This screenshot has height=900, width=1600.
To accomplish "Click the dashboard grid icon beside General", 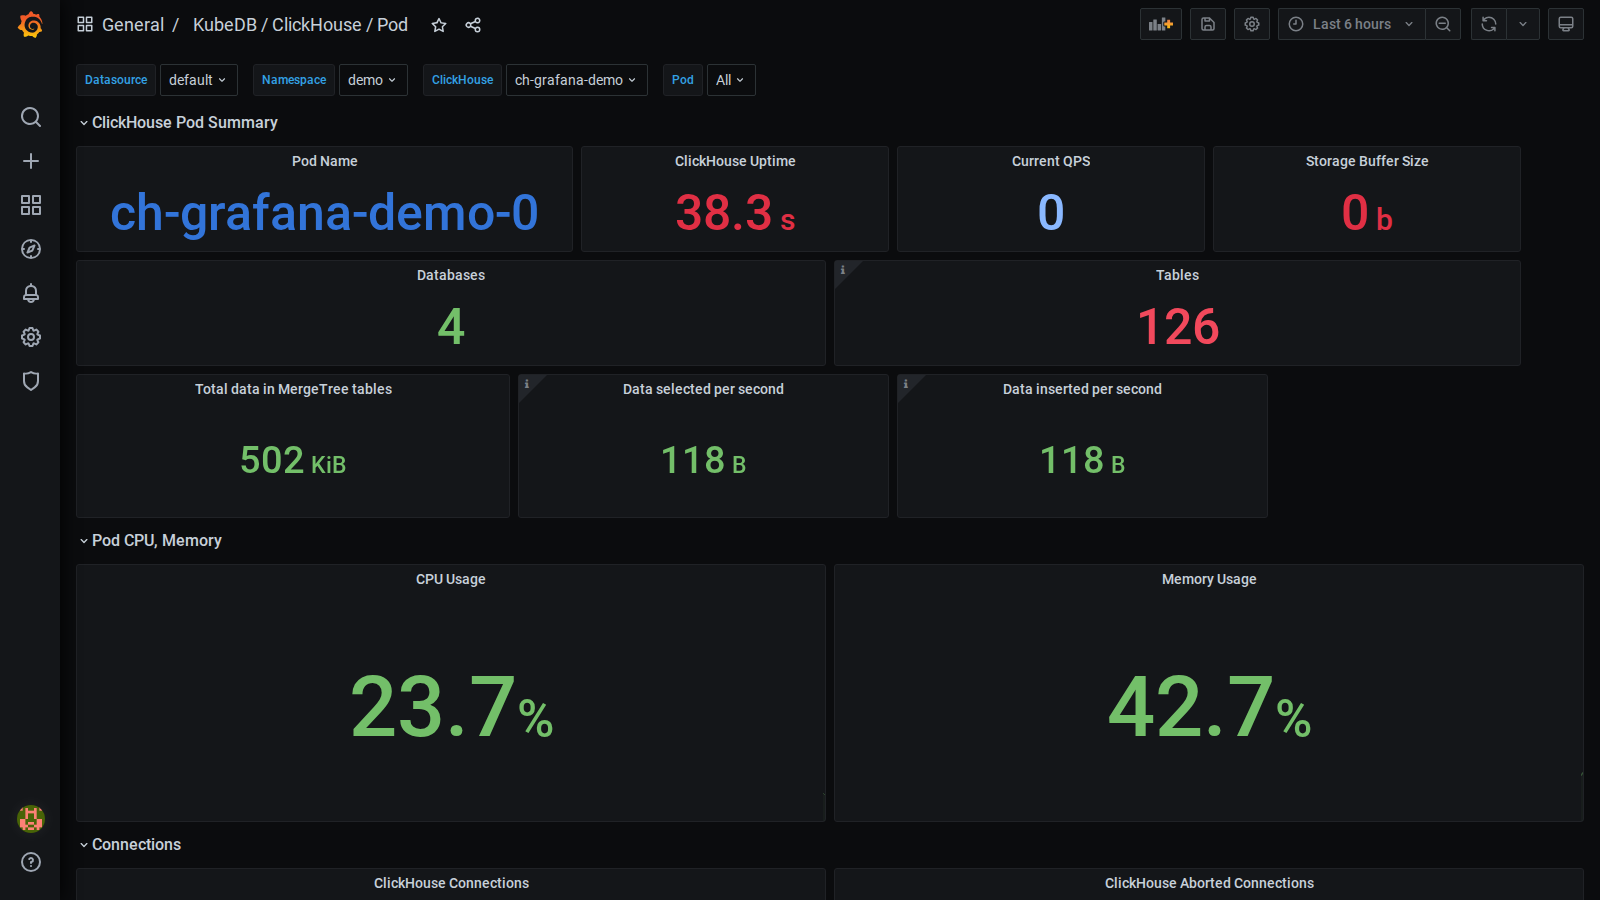I will [85, 24].
